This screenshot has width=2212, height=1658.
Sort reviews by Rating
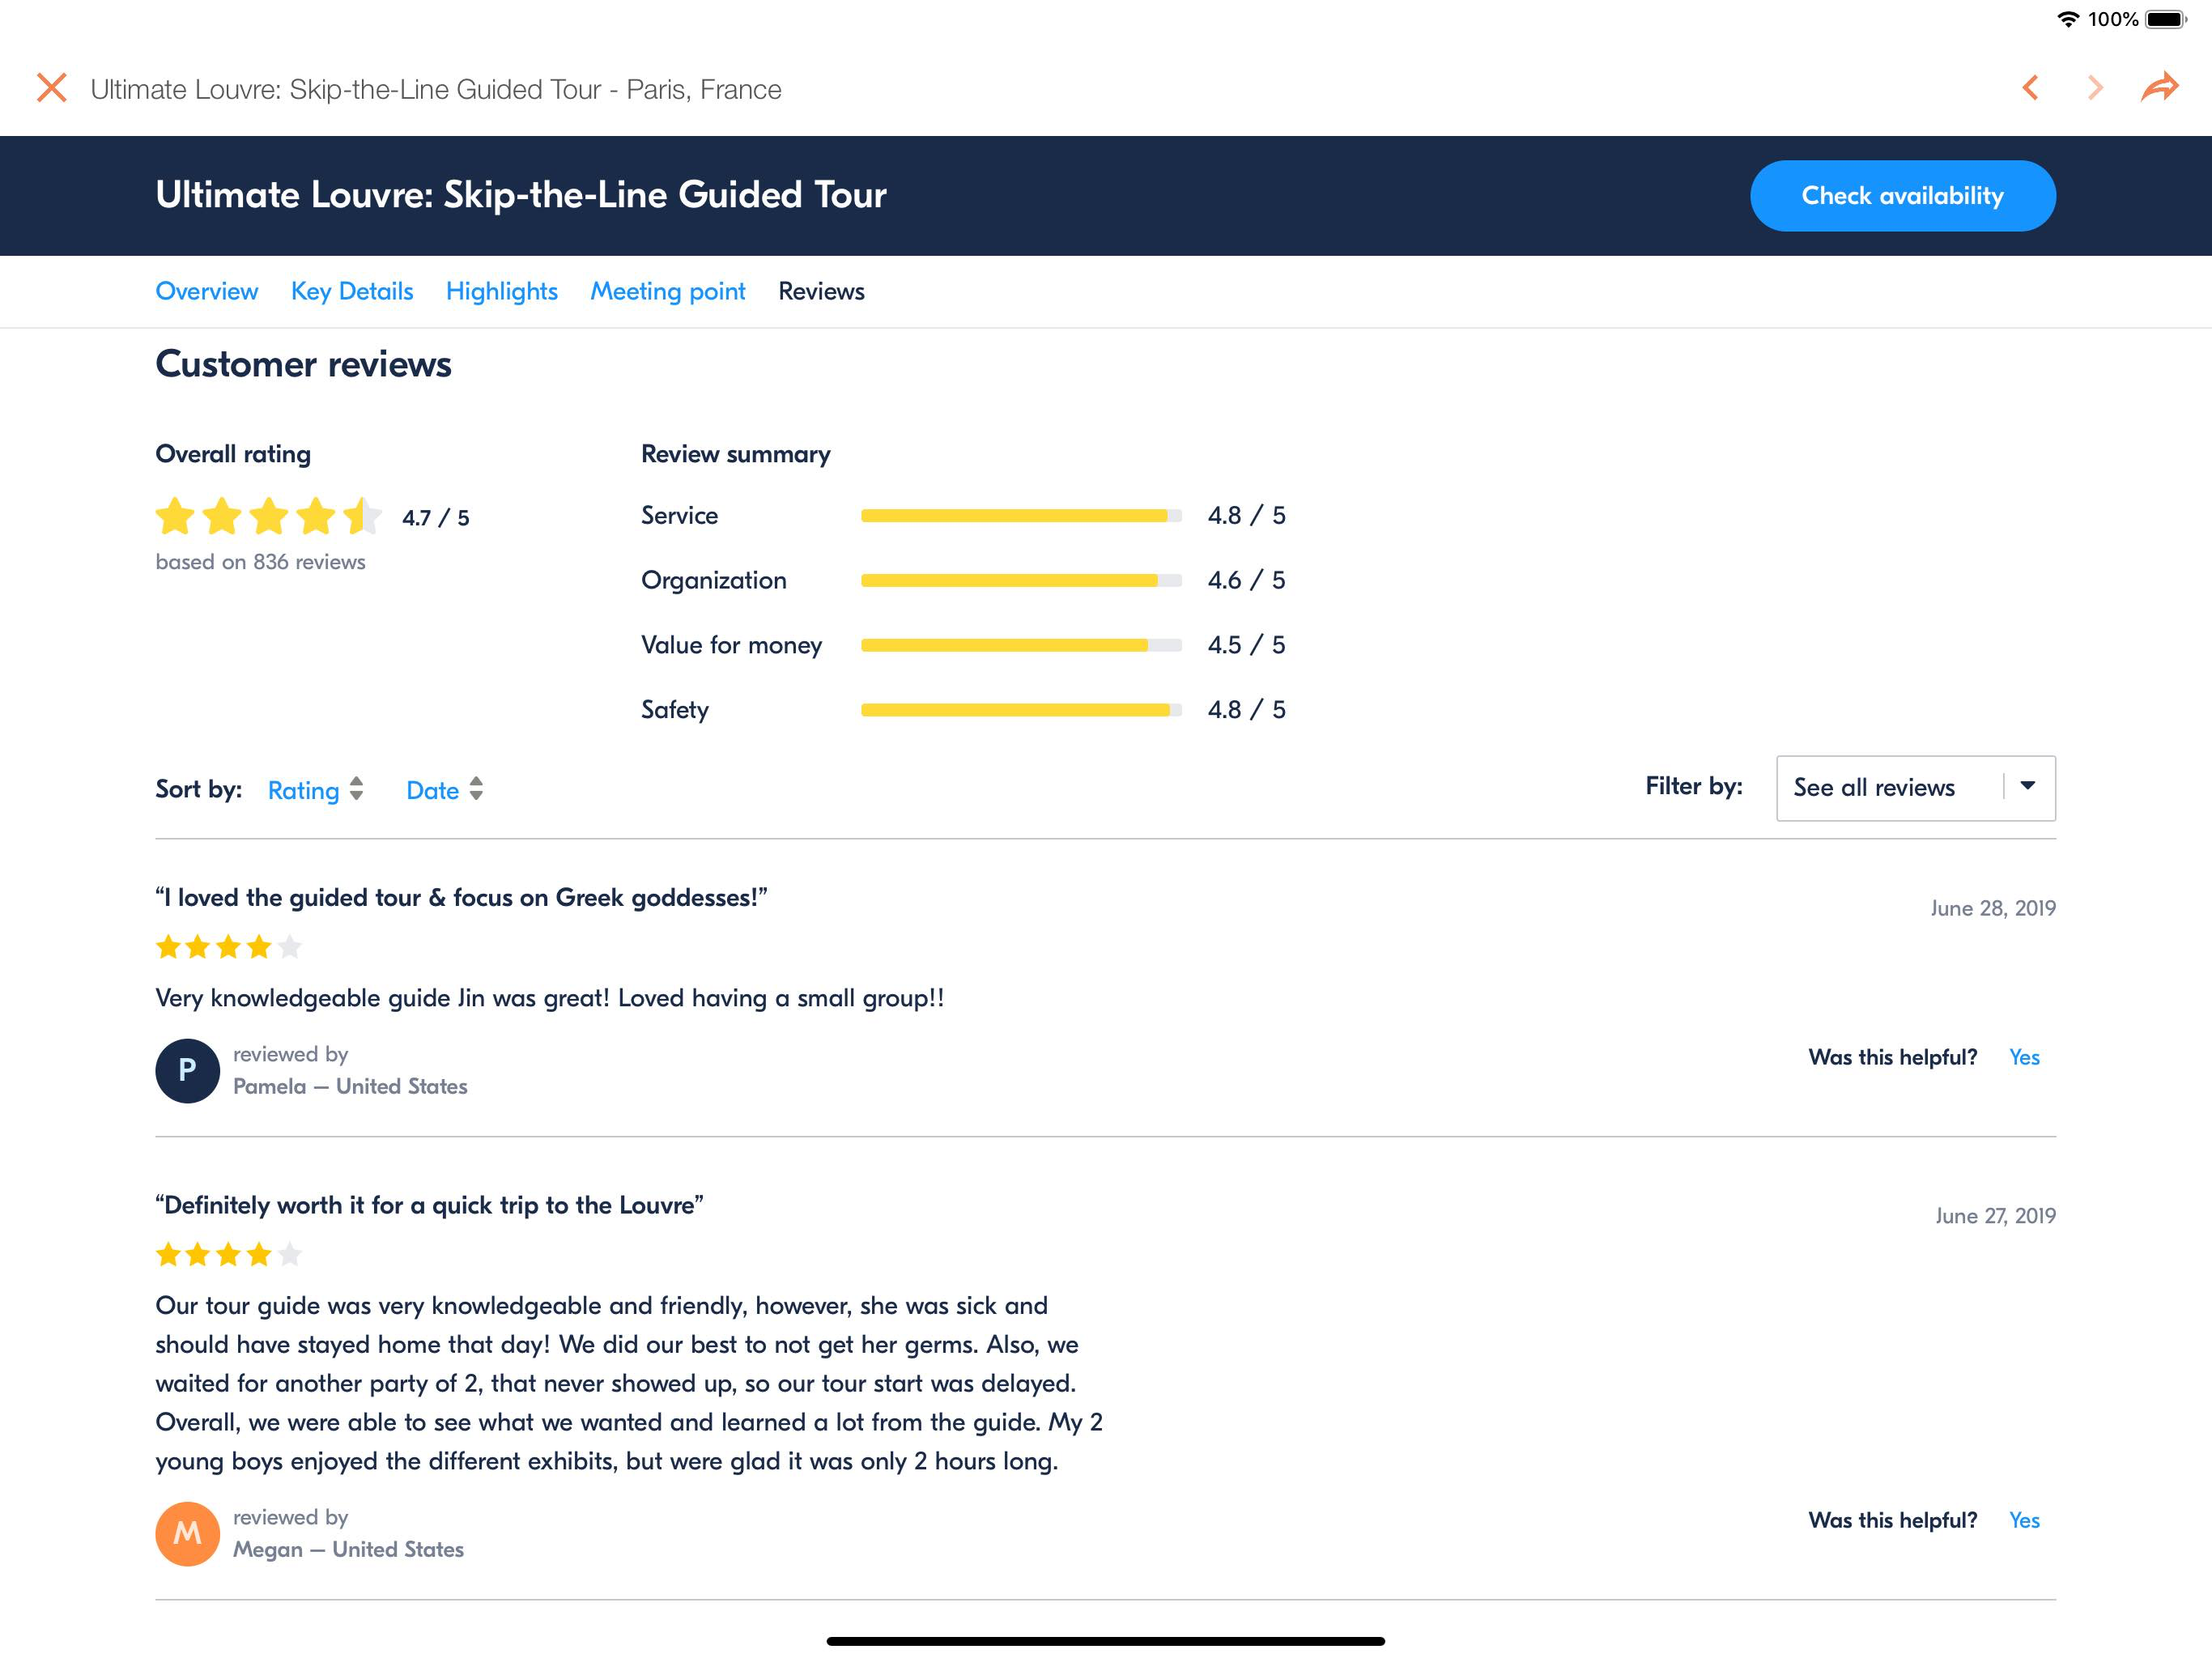tap(304, 790)
